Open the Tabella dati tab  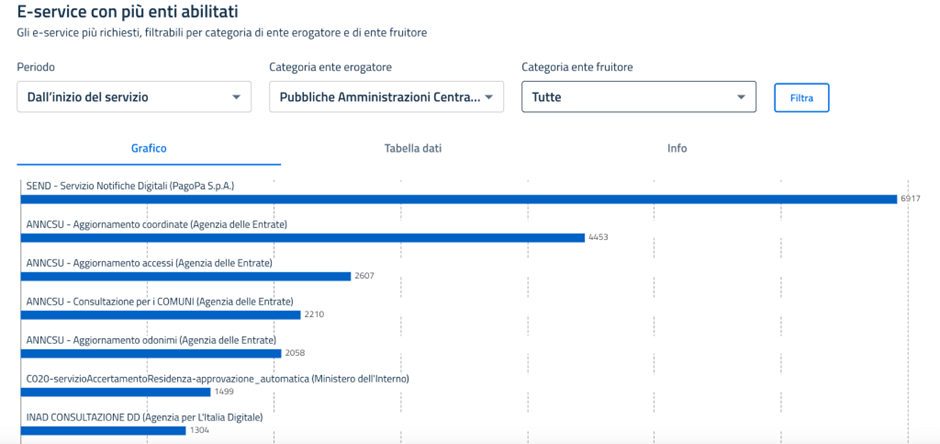click(413, 148)
